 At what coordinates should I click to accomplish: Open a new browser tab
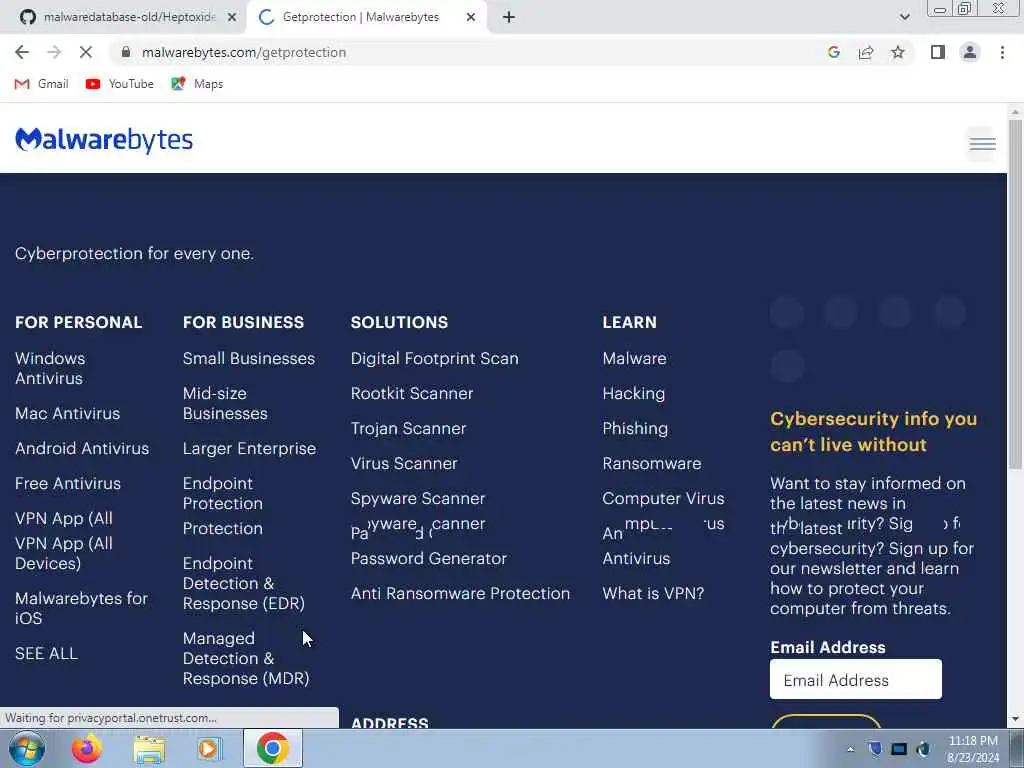pos(509,18)
